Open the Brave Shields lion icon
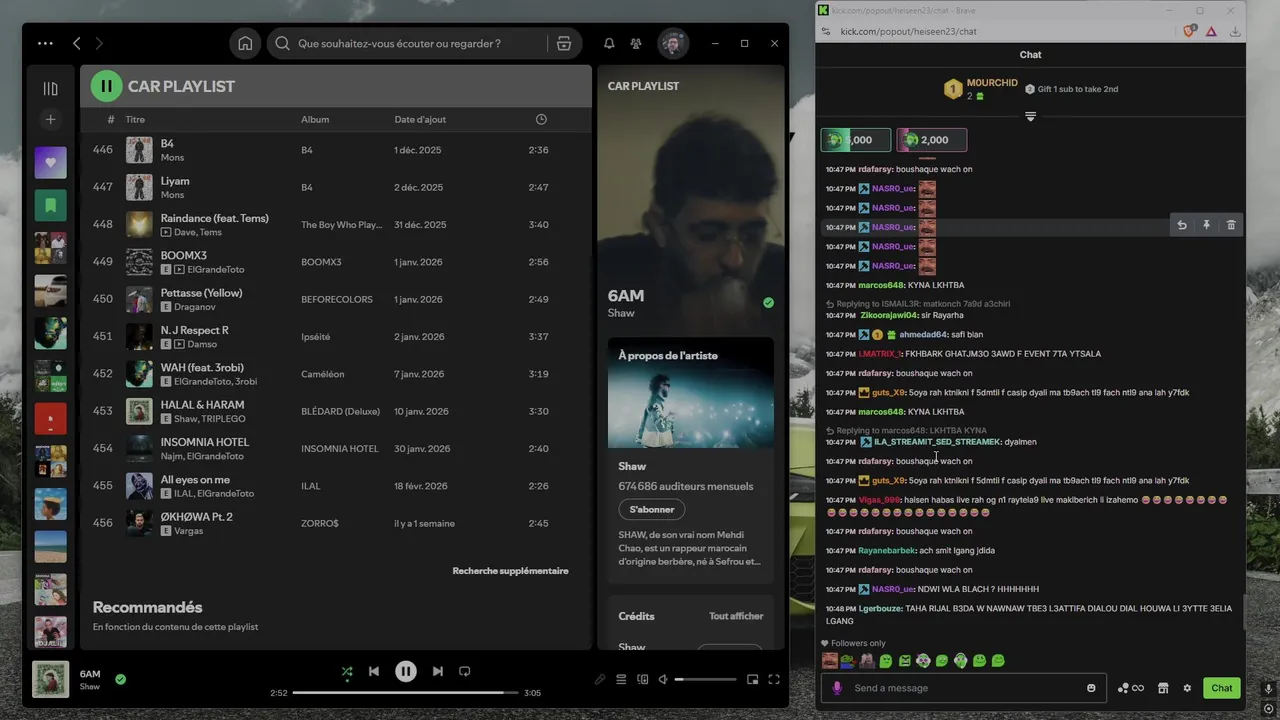1280x720 pixels. coord(1190,31)
